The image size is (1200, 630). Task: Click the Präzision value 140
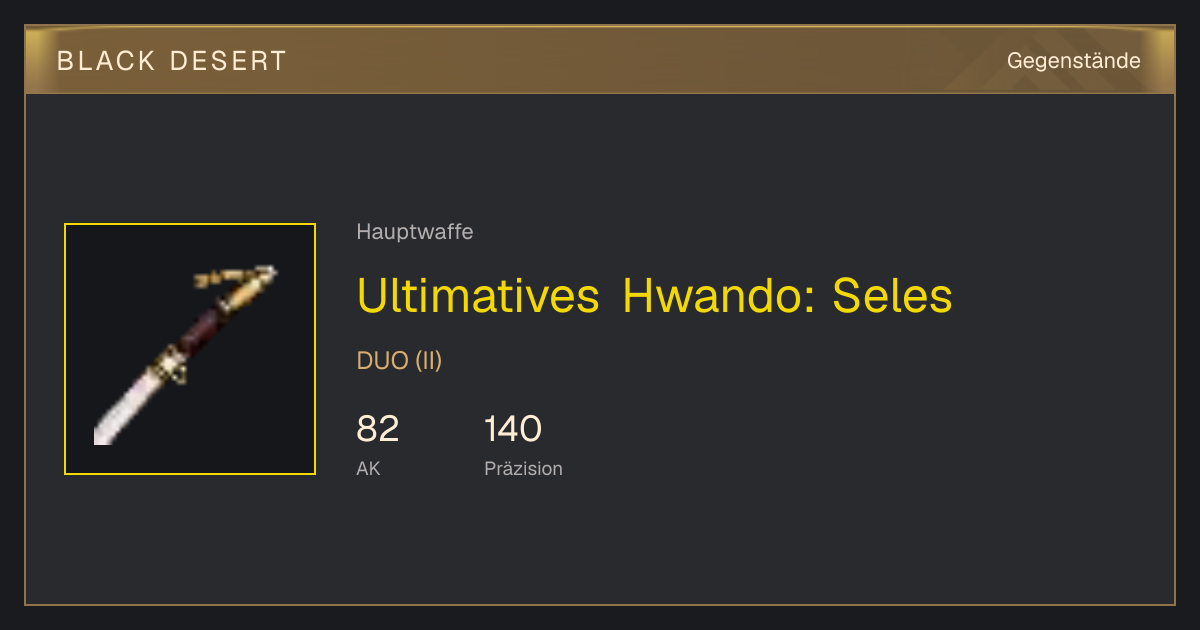point(513,429)
